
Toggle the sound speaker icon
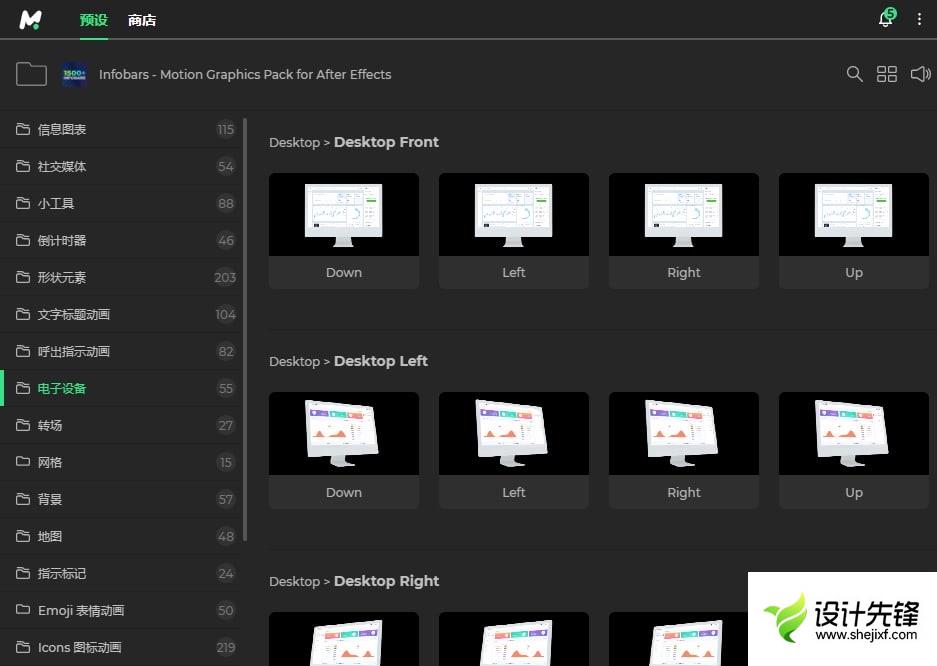(x=920, y=74)
